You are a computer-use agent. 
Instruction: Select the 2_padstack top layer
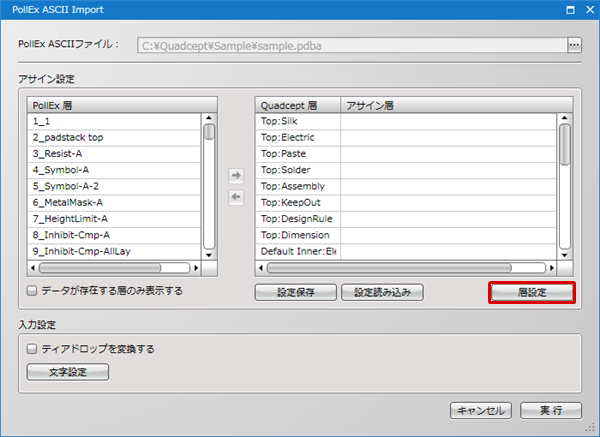click(114, 137)
